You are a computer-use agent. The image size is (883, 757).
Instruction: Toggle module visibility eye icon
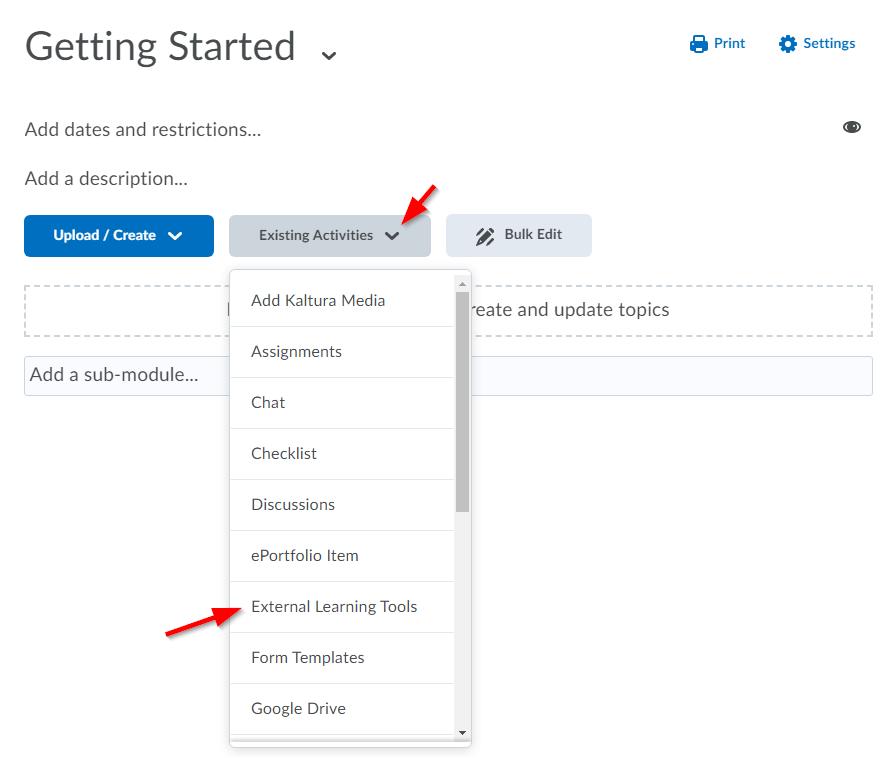click(851, 127)
